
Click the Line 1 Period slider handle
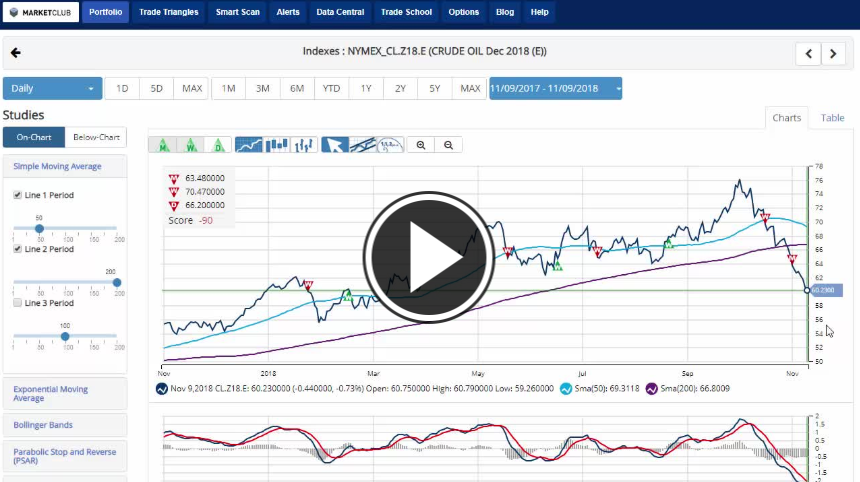39,228
